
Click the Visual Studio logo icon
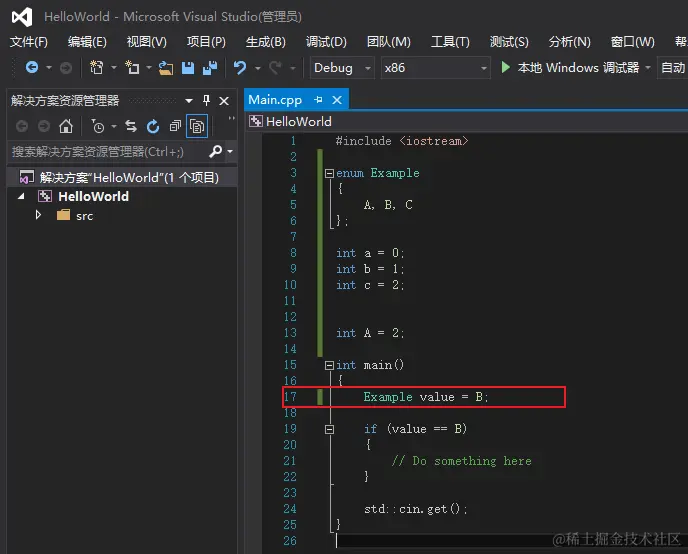pyautogui.click(x=22, y=17)
